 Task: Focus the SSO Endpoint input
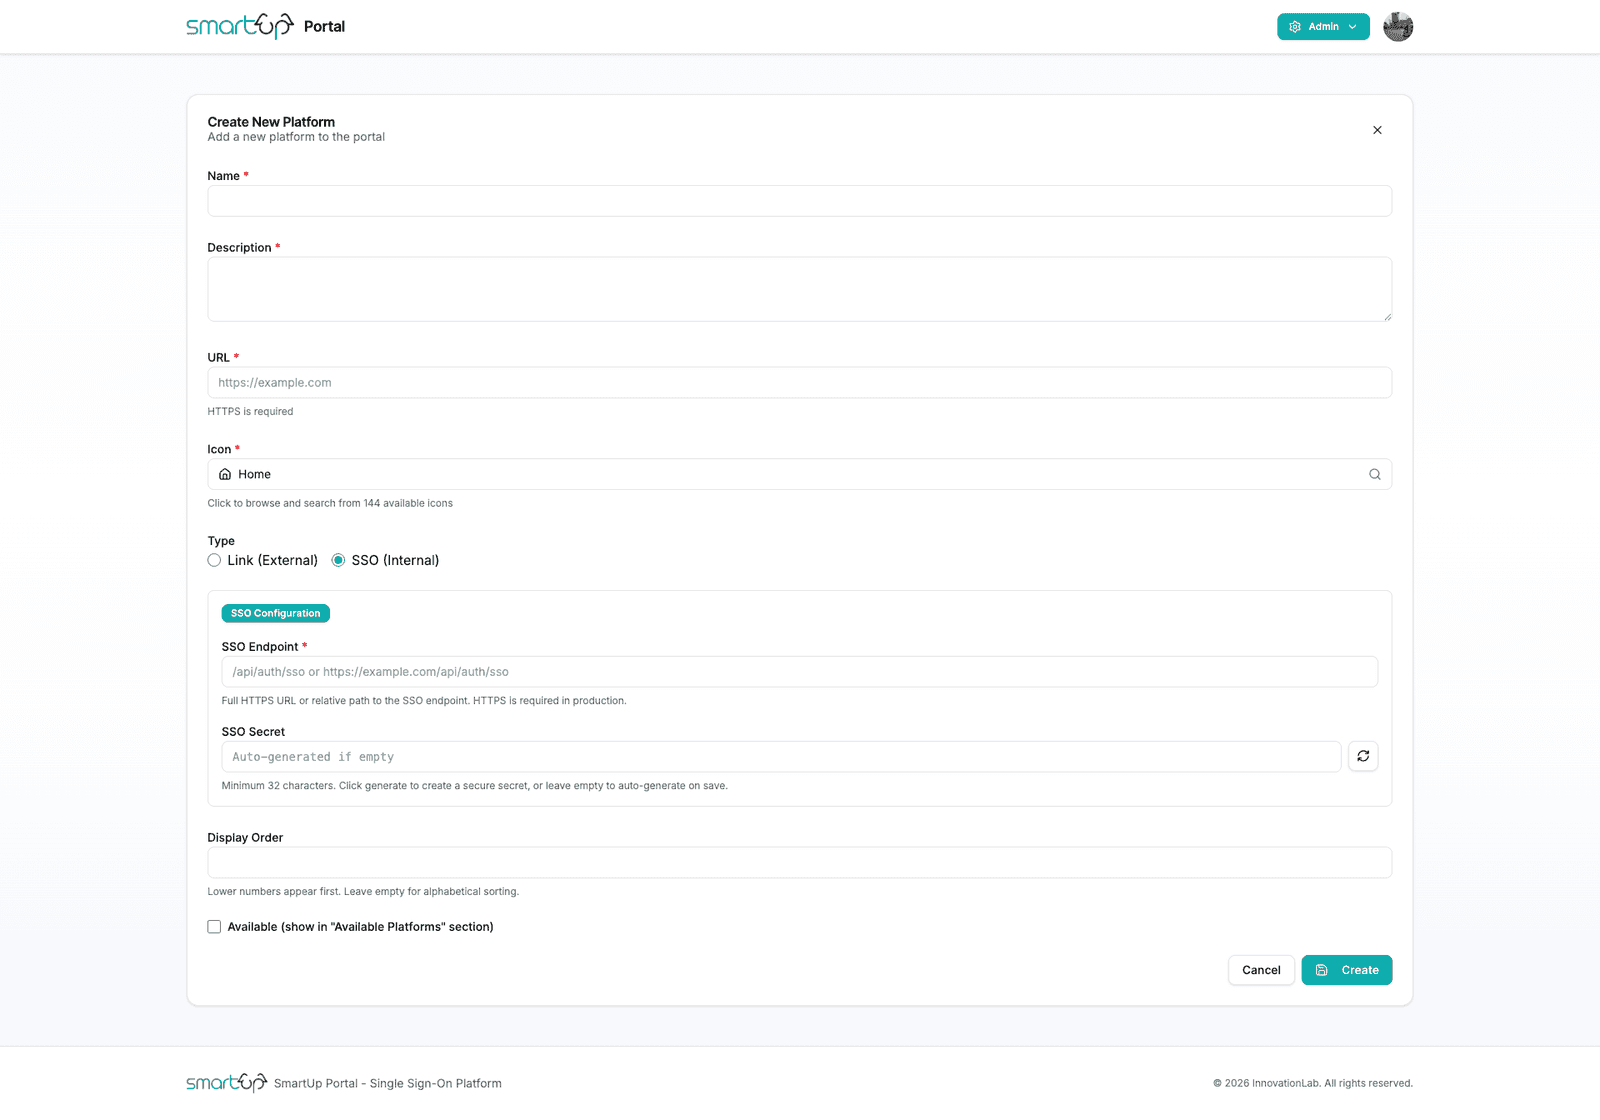799,672
